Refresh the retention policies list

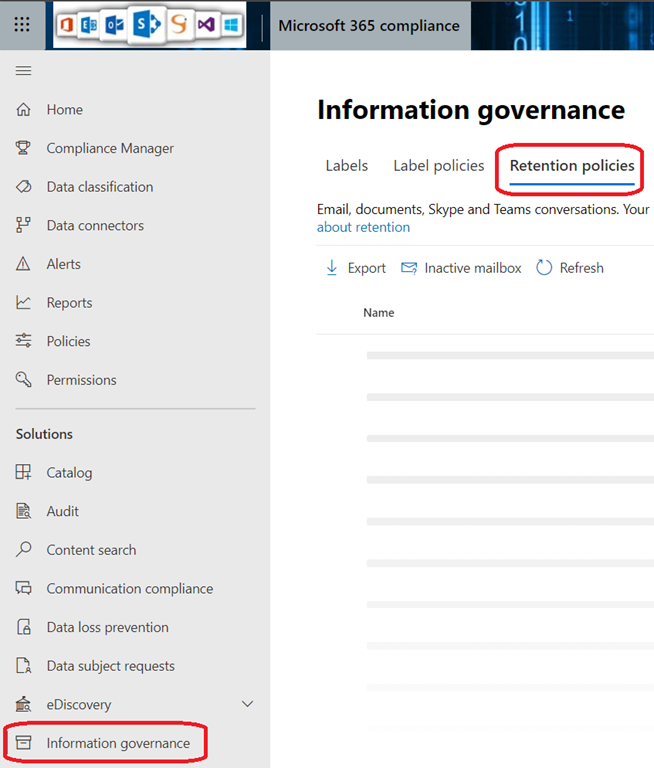pyautogui.click(x=570, y=268)
